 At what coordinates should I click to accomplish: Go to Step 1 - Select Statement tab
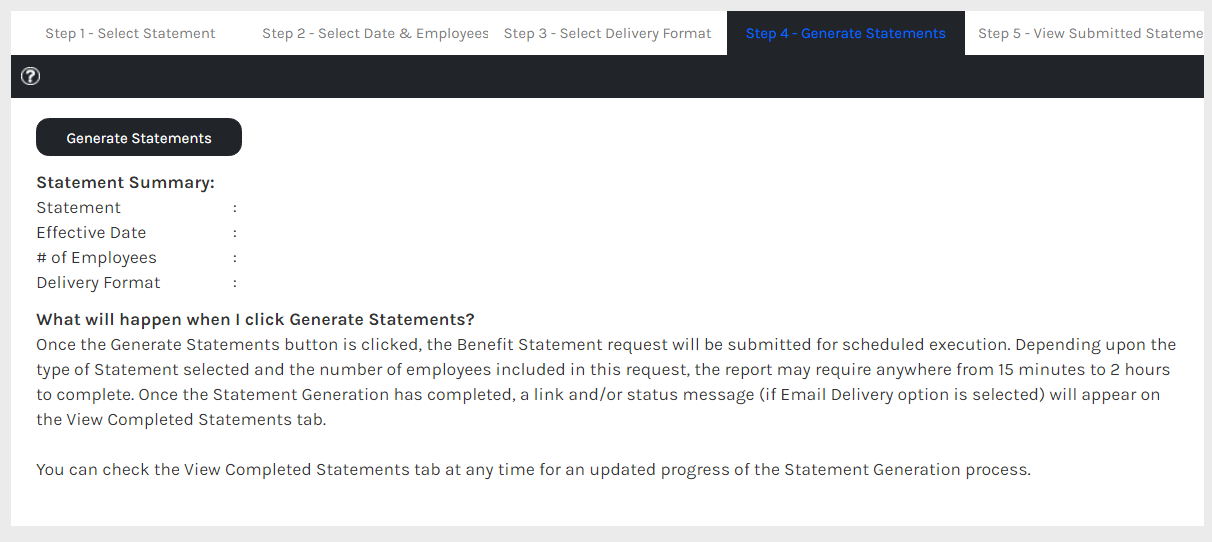point(130,33)
